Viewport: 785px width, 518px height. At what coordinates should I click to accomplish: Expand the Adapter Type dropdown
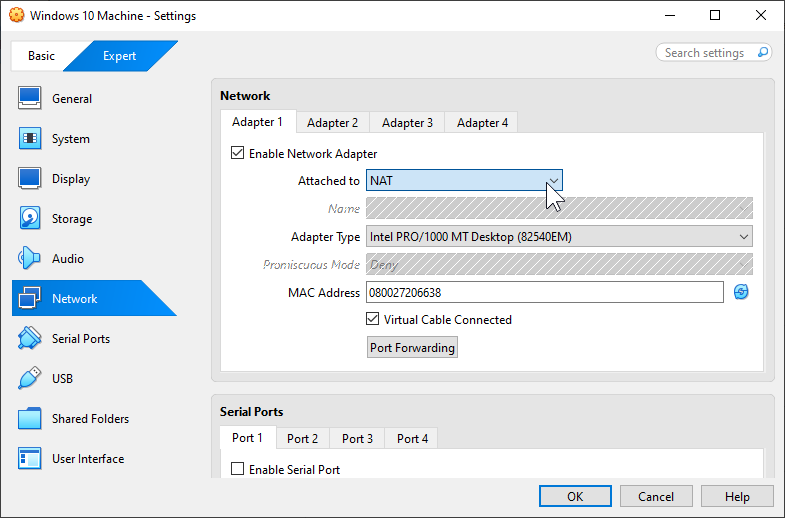(x=559, y=236)
